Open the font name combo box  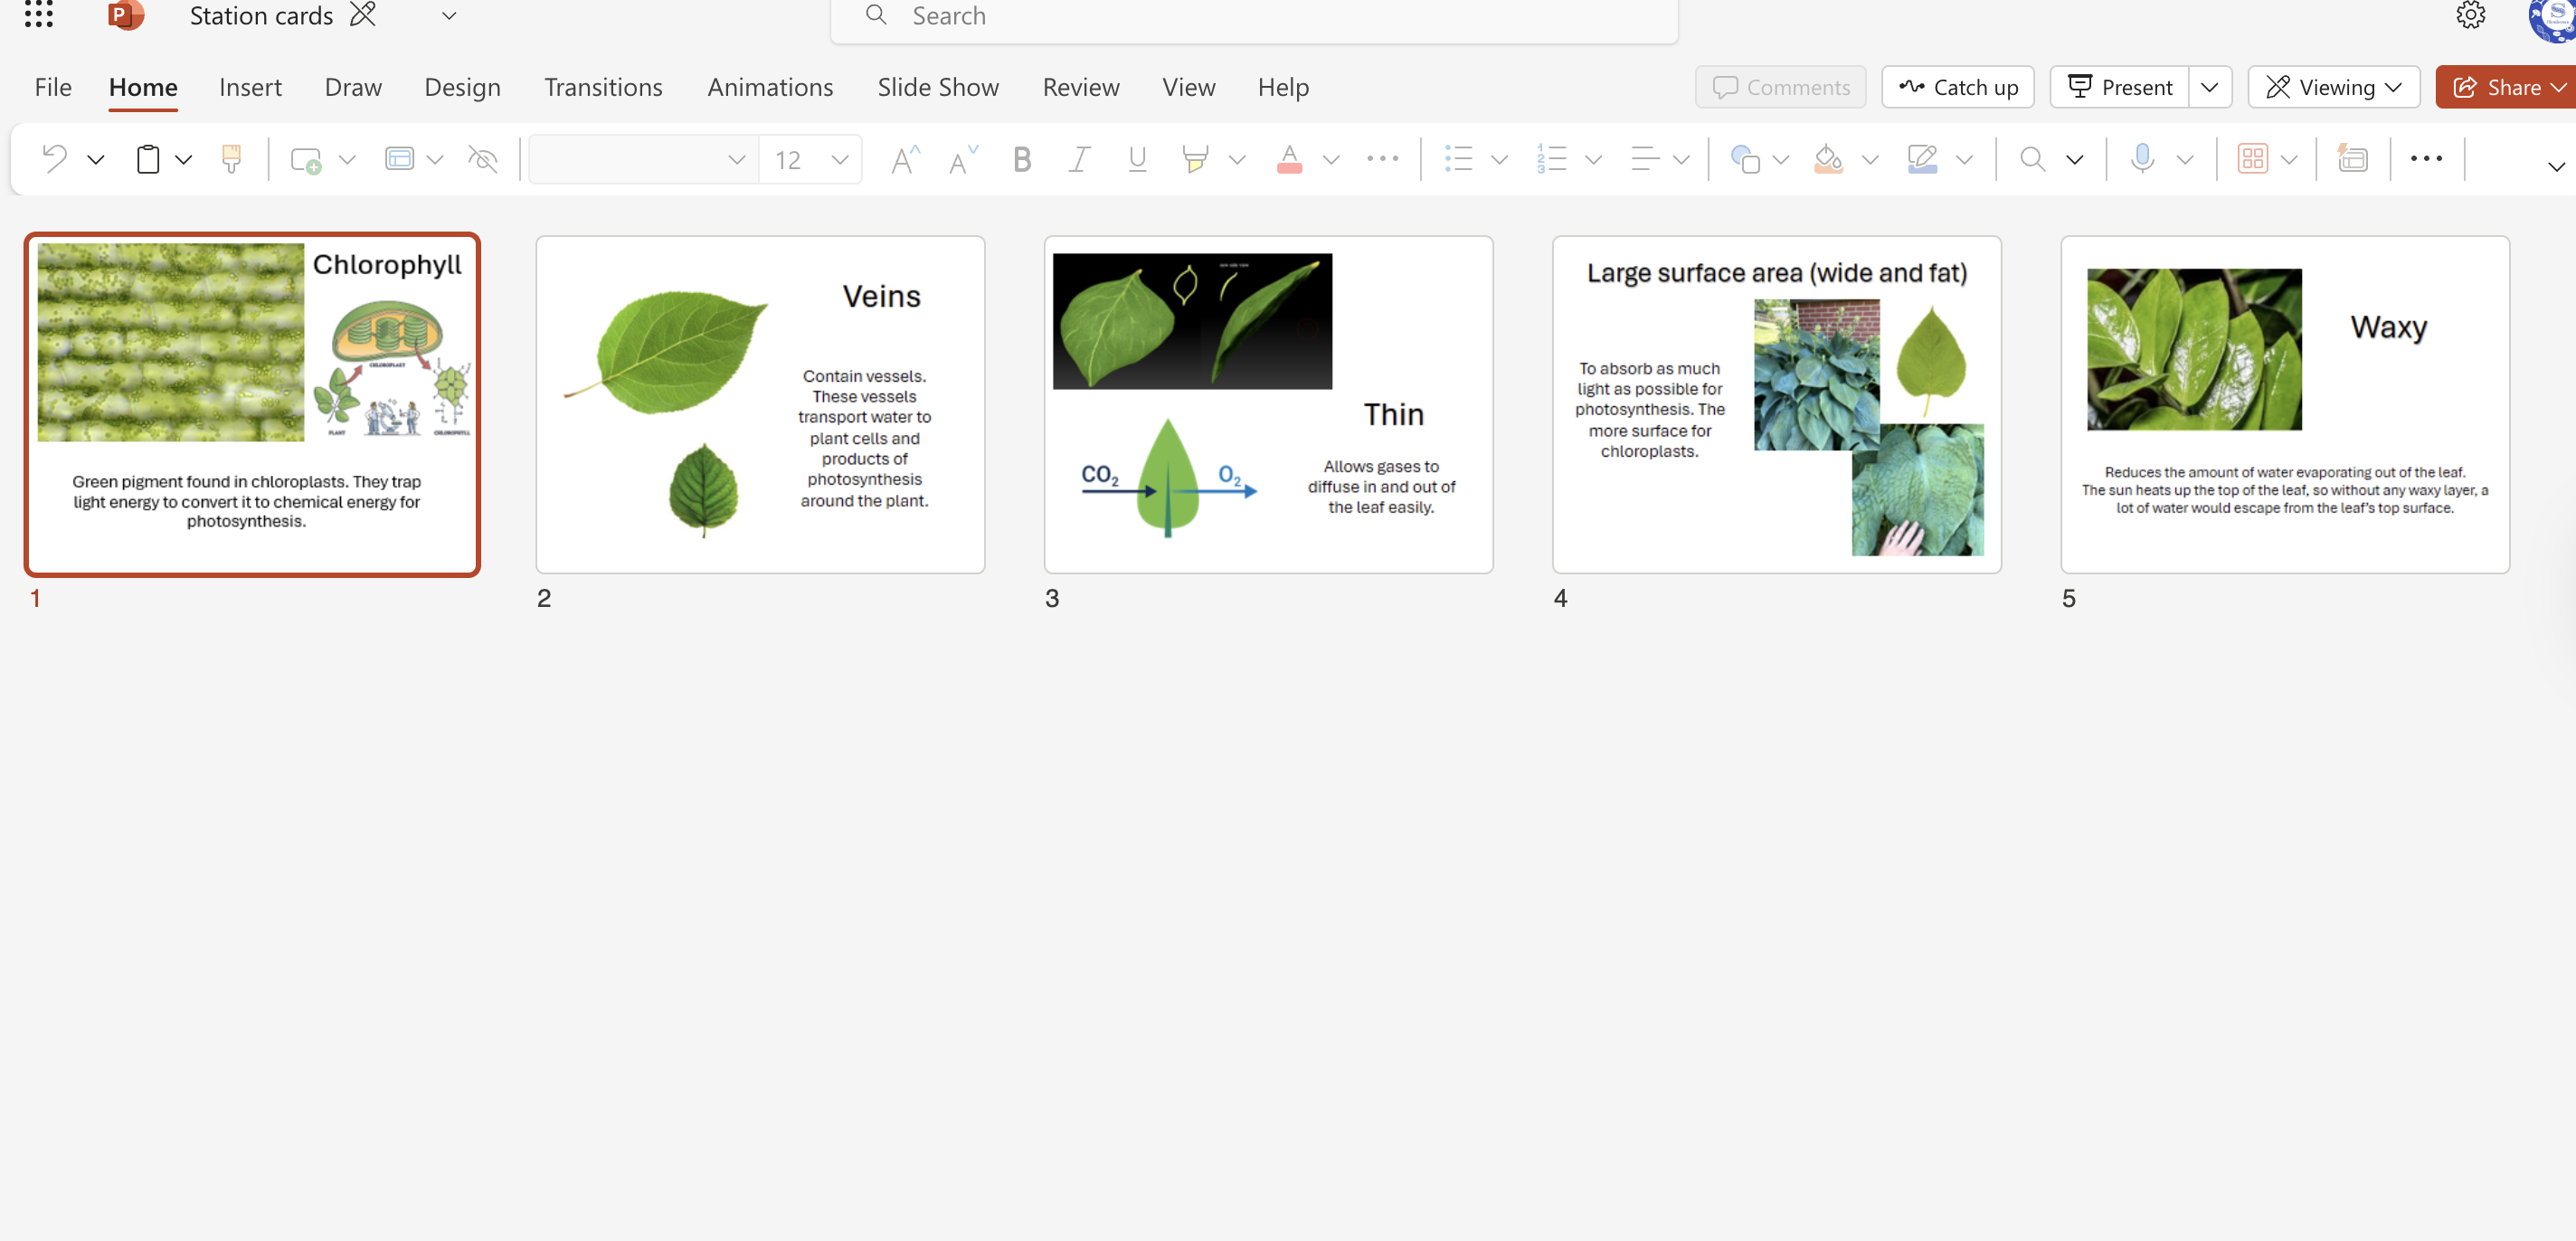(x=643, y=159)
